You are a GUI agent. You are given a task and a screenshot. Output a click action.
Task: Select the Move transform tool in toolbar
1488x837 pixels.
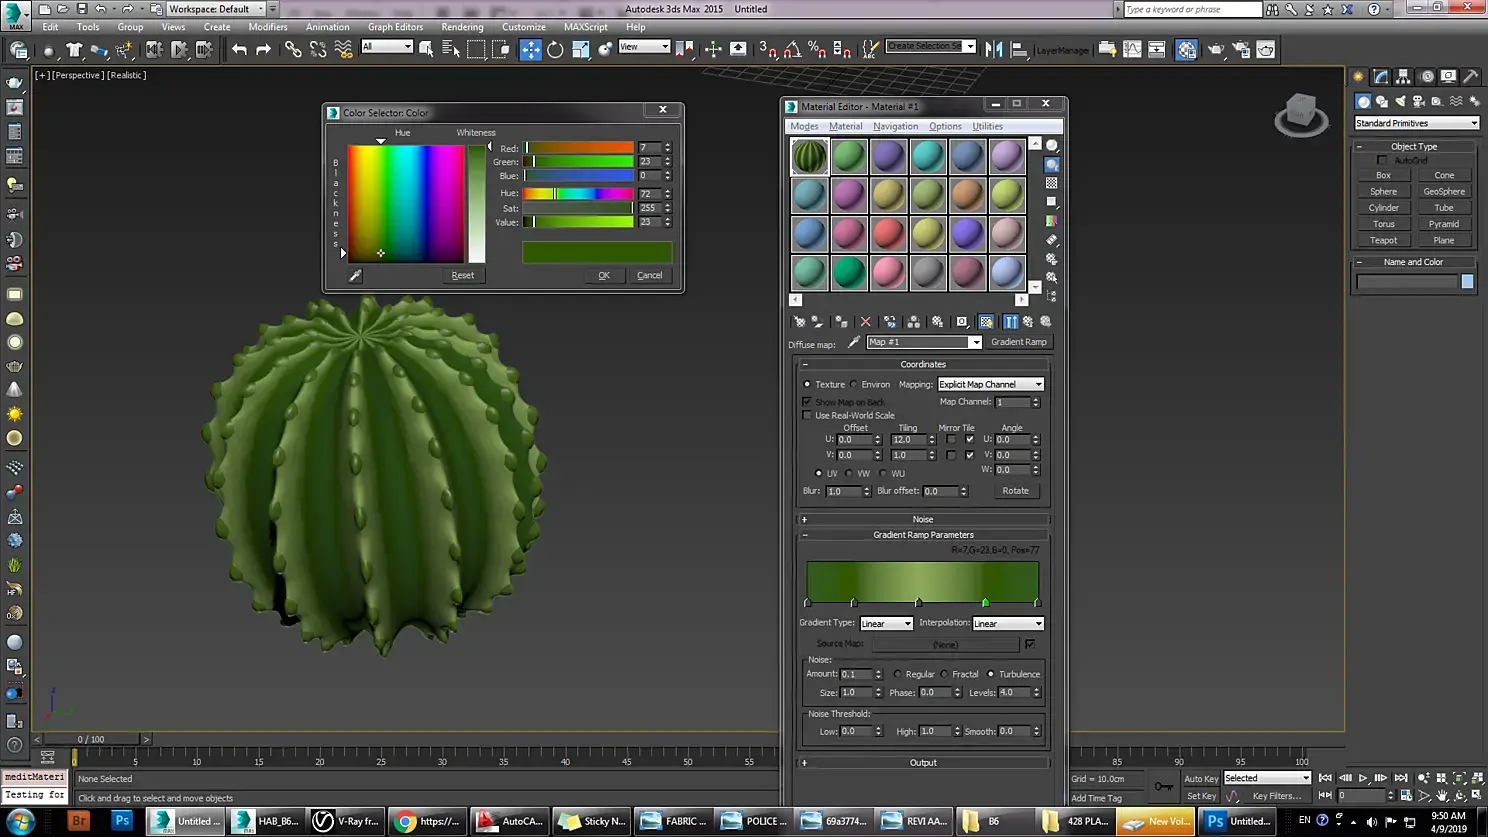(530, 49)
